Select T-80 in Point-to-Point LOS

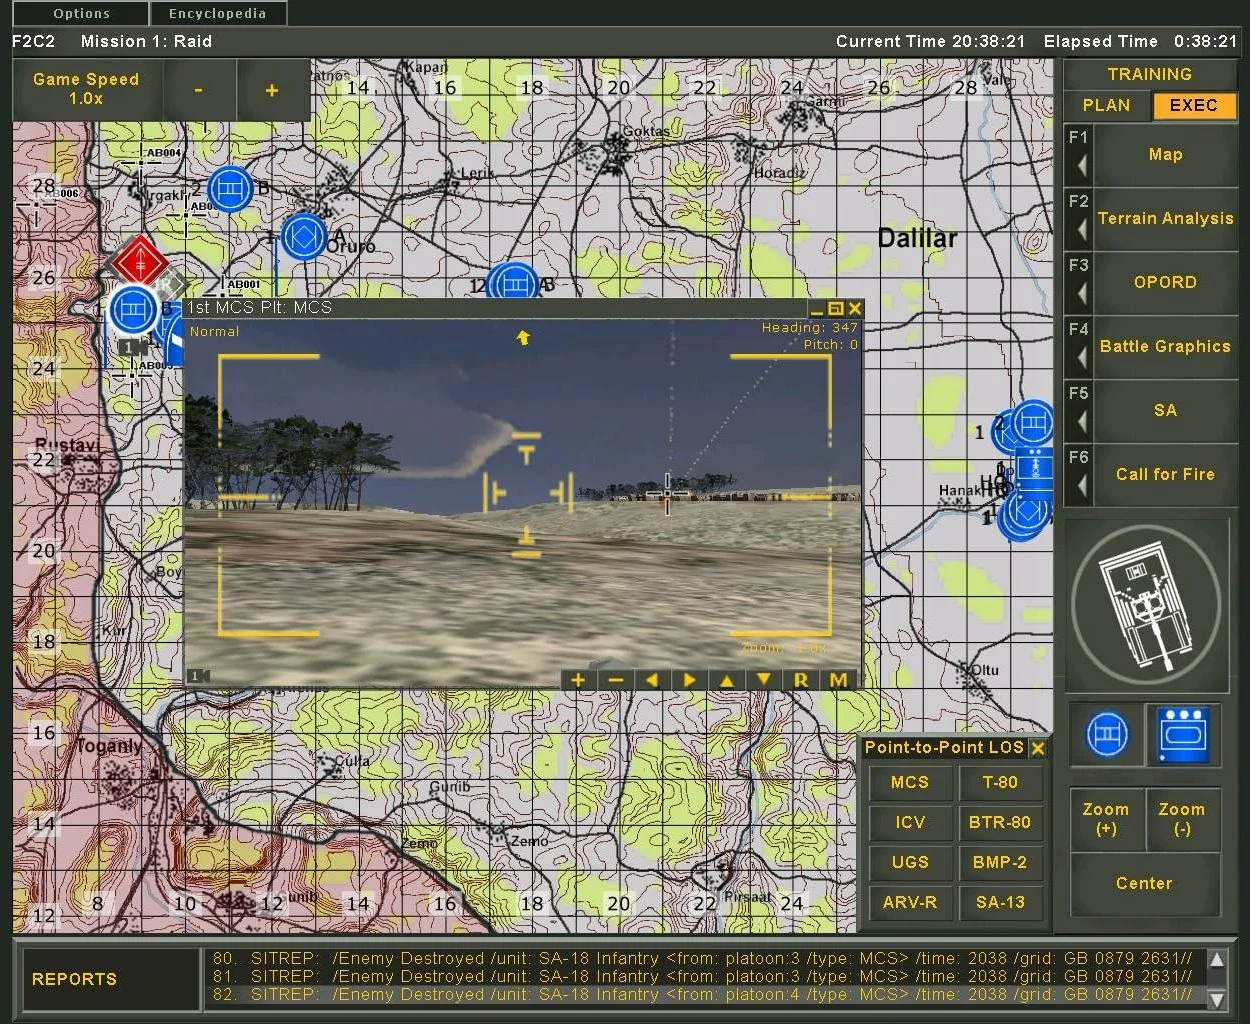click(1000, 783)
